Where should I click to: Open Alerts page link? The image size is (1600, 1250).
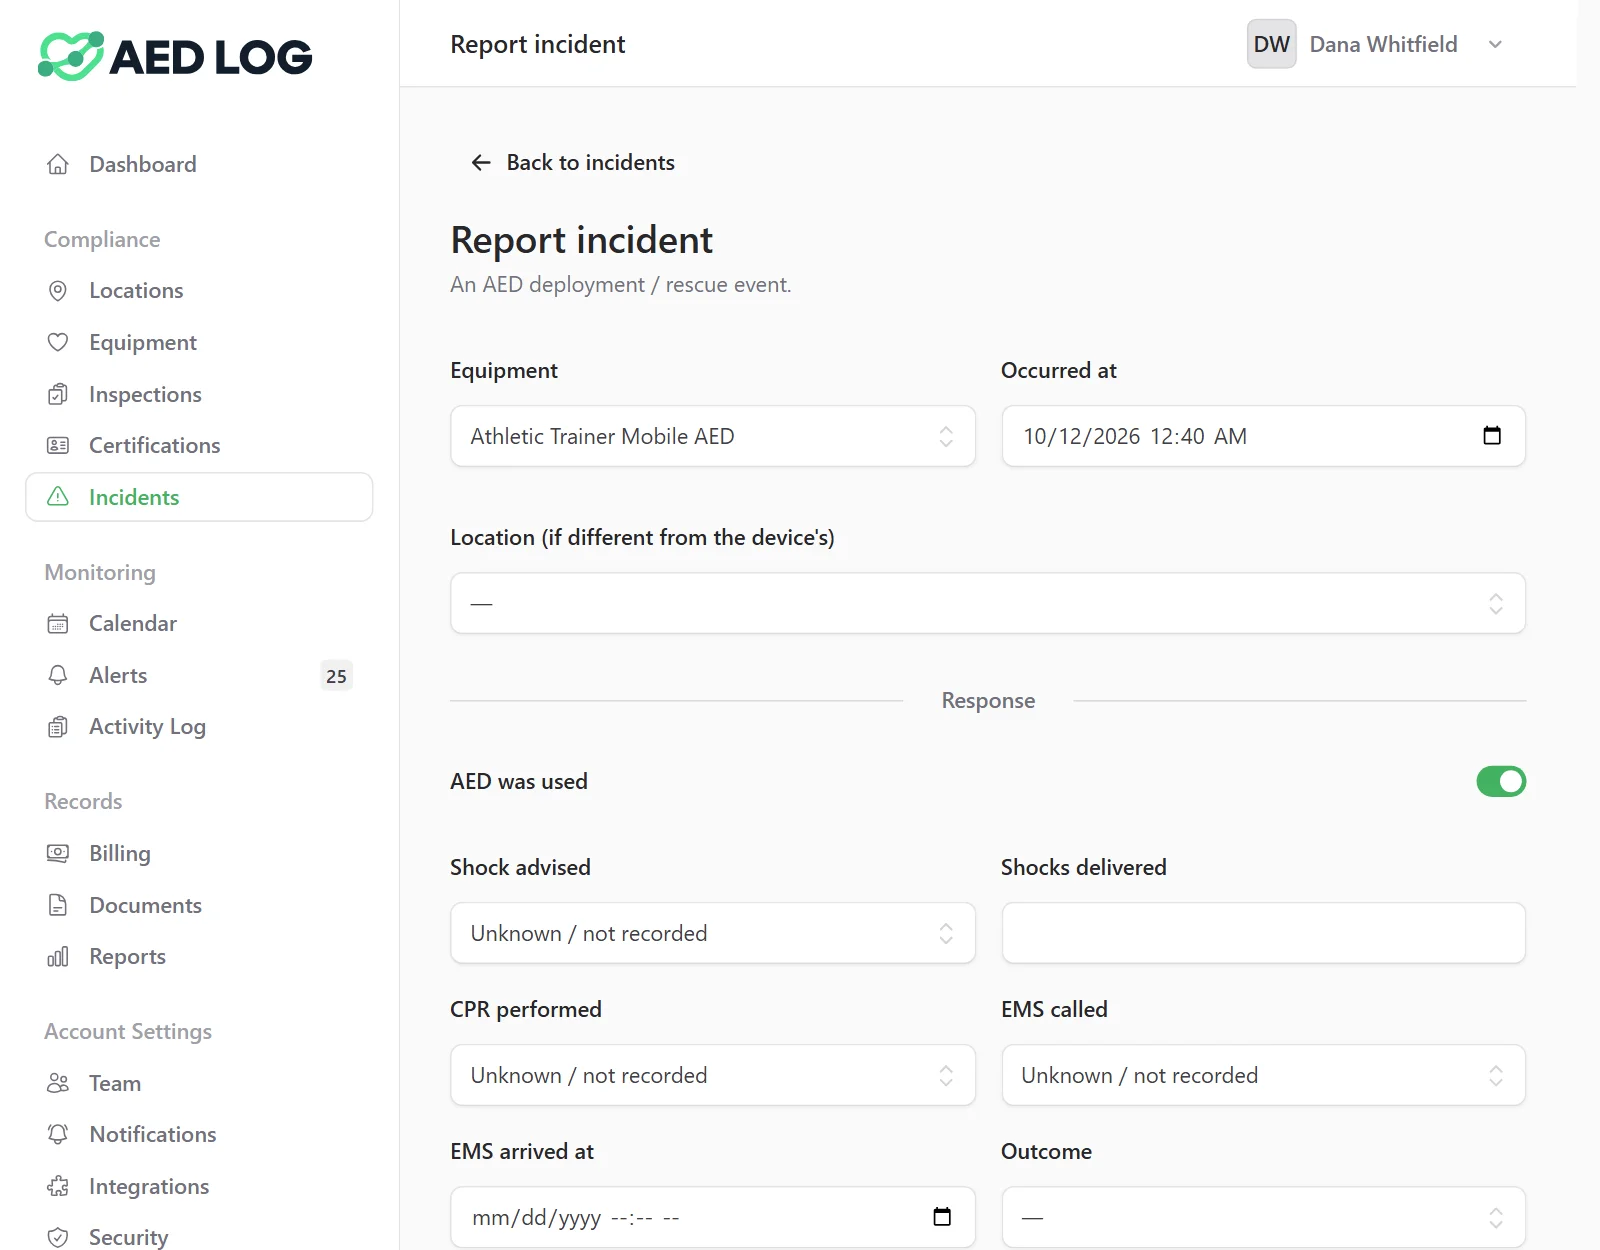199,675
